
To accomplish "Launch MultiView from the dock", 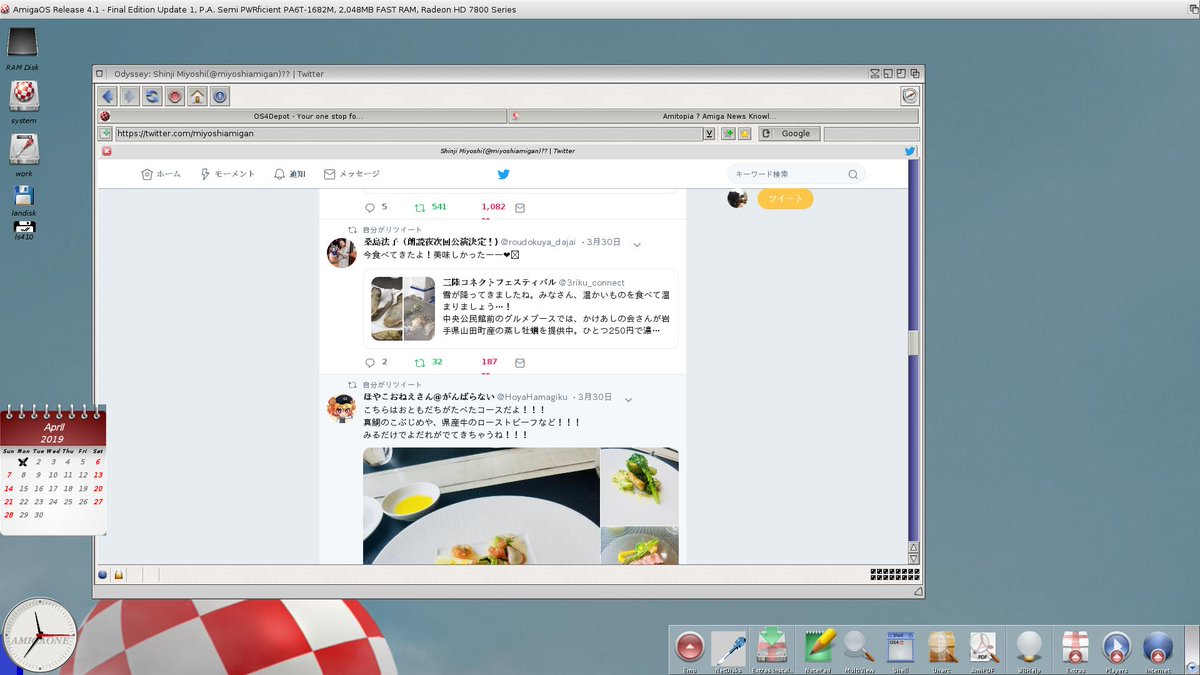I will pyautogui.click(x=859, y=650).
